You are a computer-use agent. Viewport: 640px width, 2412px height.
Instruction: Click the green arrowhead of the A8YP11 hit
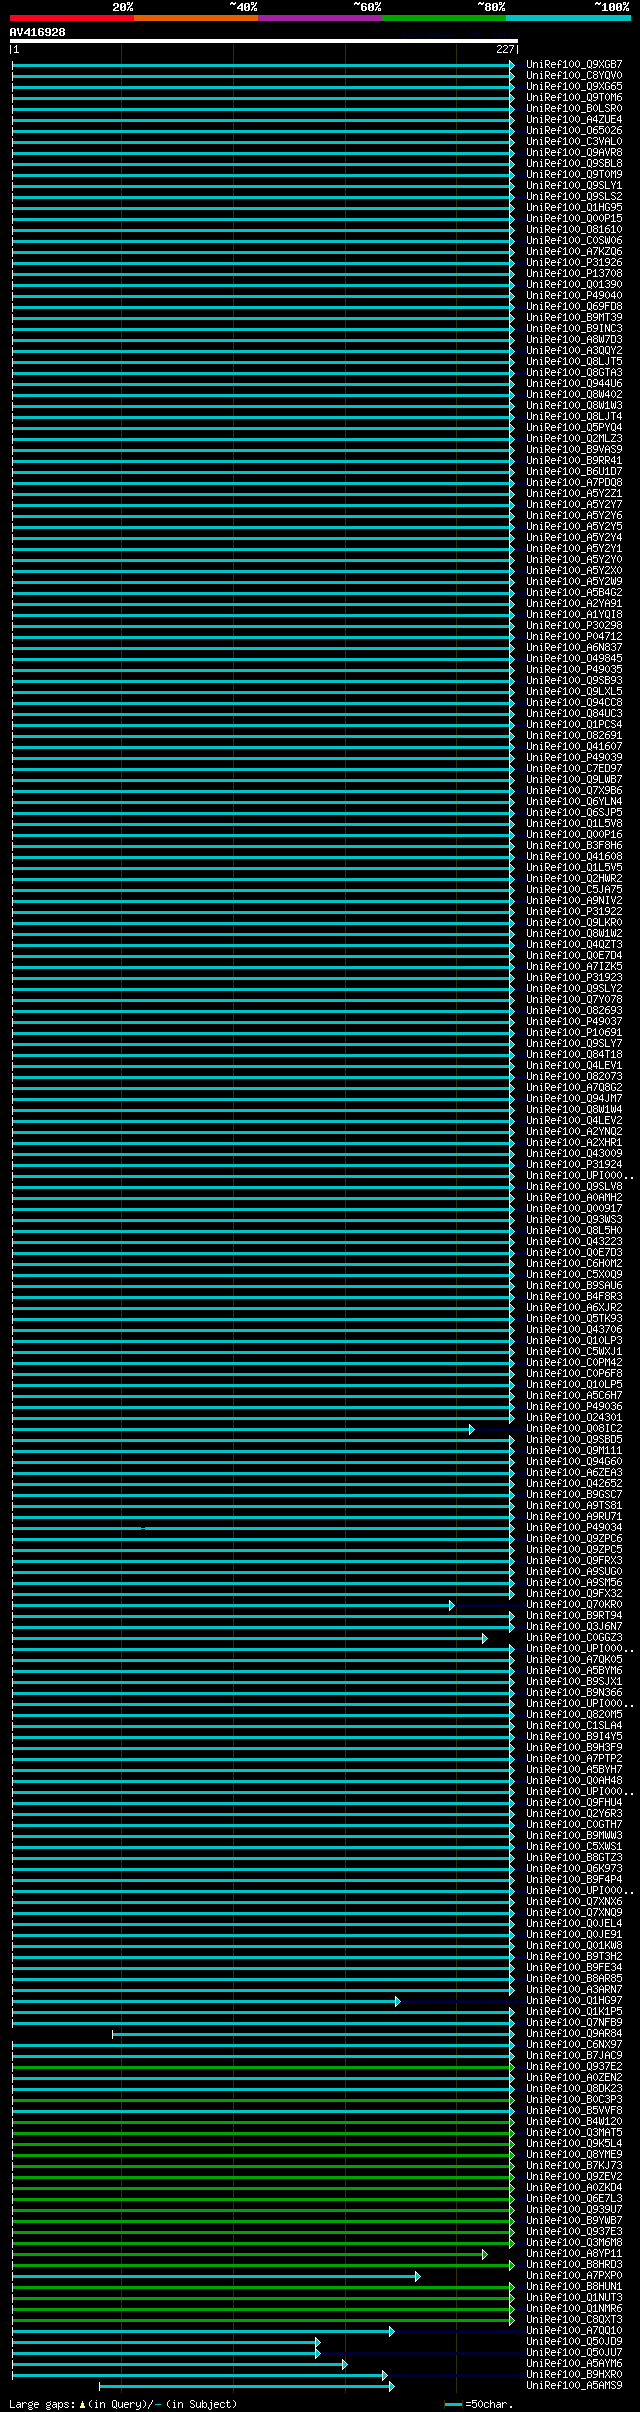[x=485, y=2254]
